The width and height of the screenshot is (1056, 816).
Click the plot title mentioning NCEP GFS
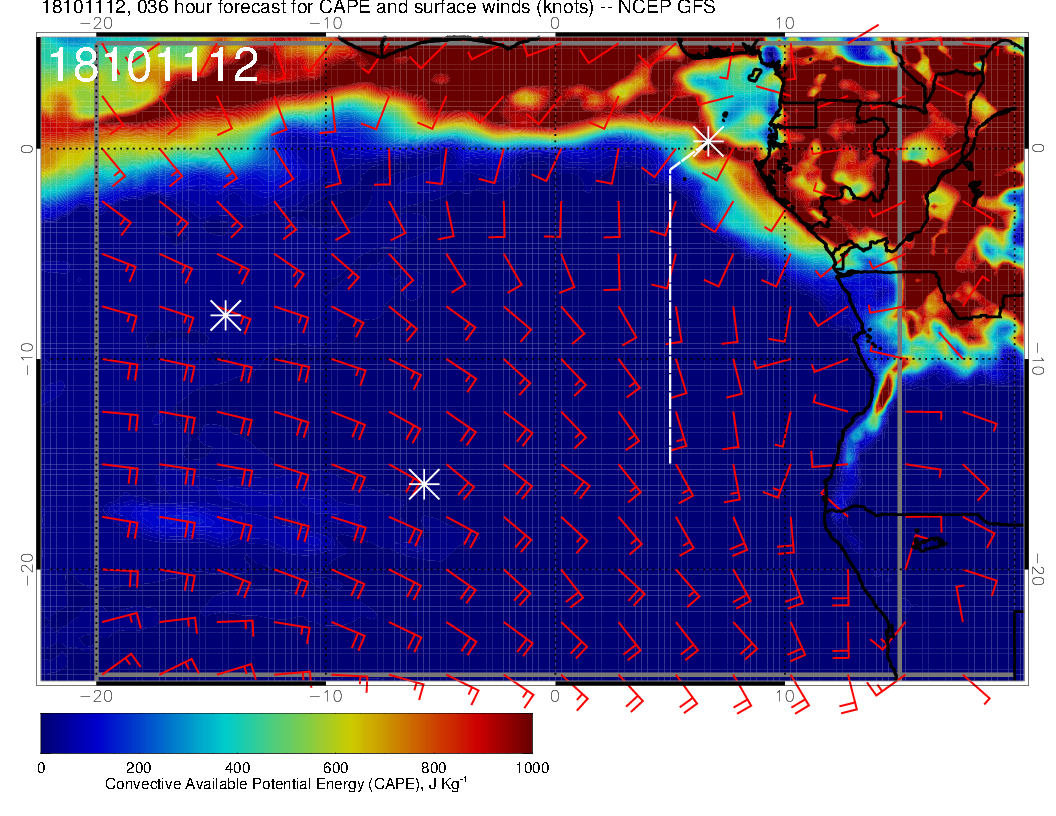point(378,7)
